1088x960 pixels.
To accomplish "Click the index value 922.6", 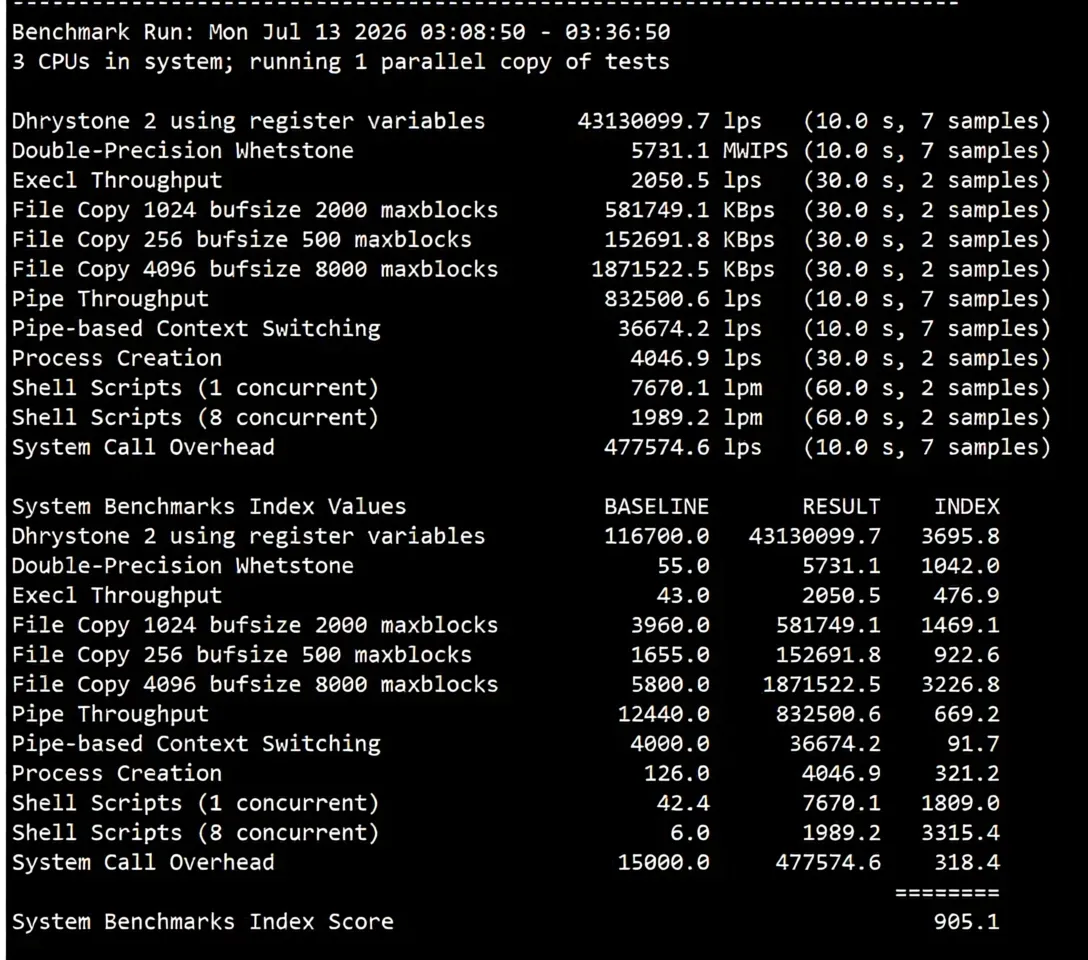I will pyautogui.click(x=967, y=655).
